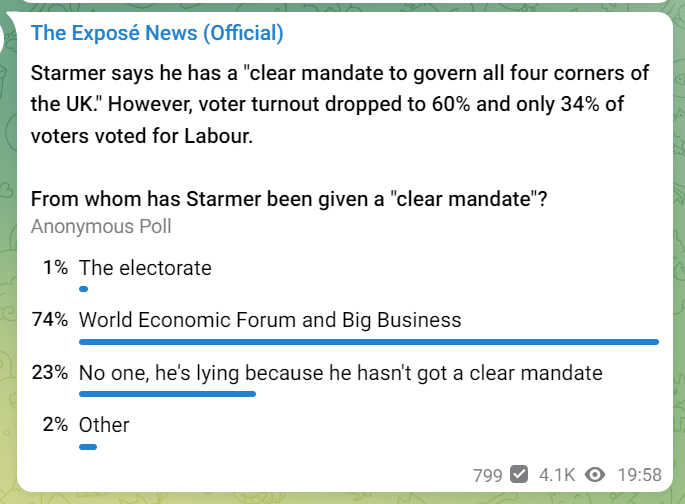Viewport: 685px width, 504px height.
Task: Click the 'Anonymous Poll' label
Action: point(101,226)
